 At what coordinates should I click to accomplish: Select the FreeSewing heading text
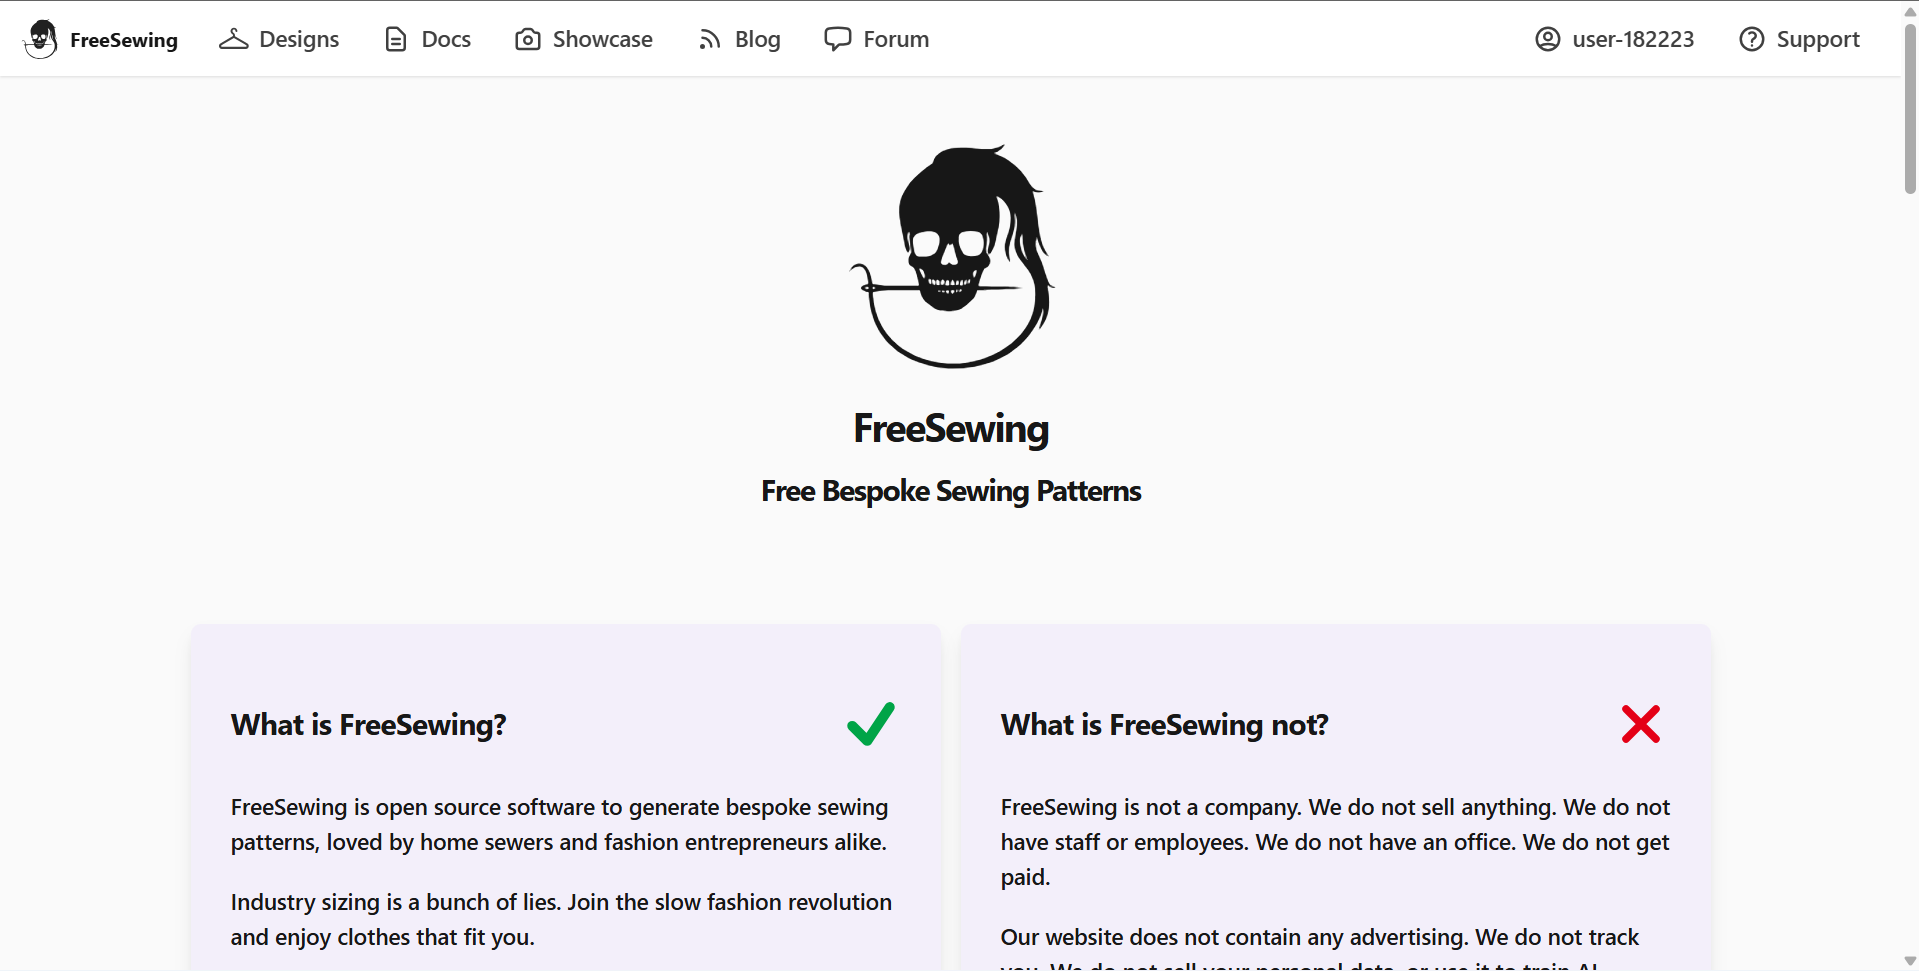pos(951,428)
